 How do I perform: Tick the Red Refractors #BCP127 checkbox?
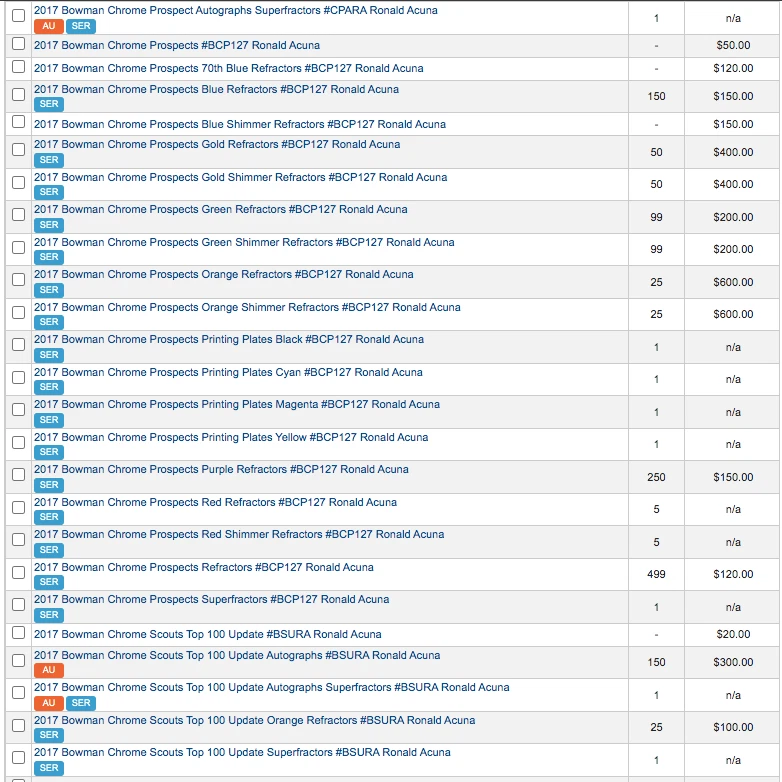click(18, 507)
